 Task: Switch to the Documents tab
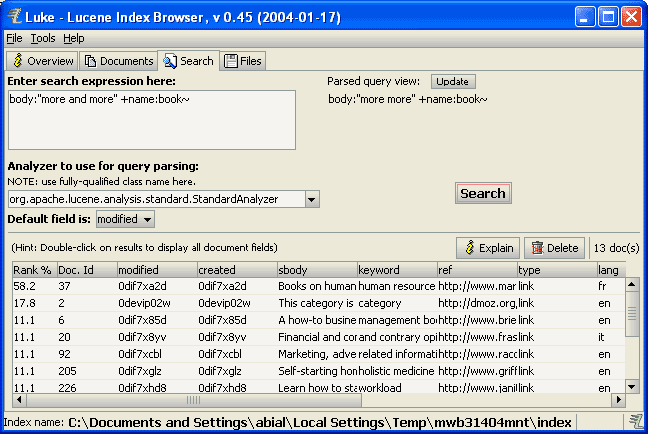point(119,61)
